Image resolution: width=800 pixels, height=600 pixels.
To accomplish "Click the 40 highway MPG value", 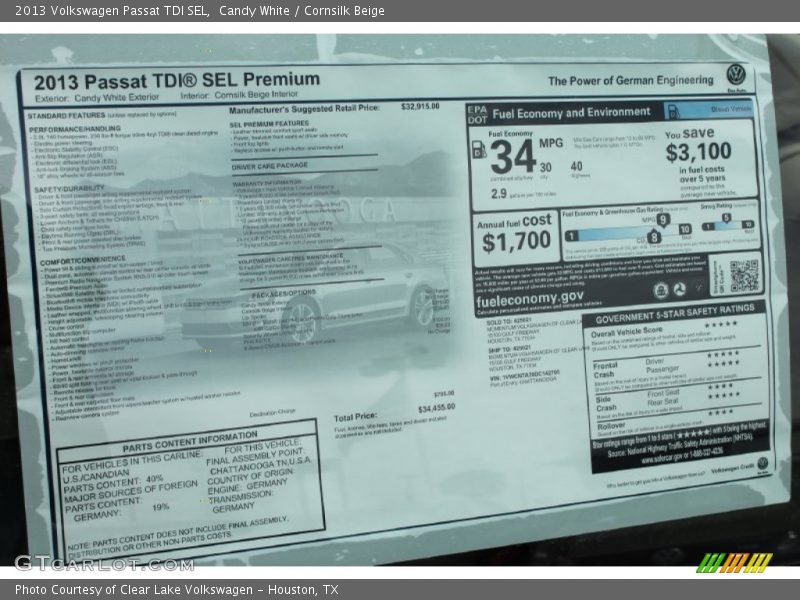I will 577,166.
